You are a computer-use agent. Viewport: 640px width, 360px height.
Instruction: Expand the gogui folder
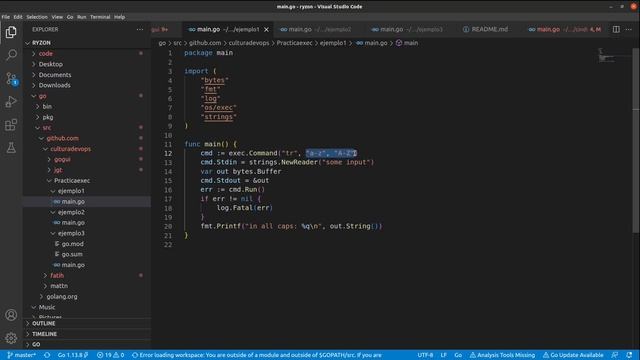(x=87, y=160)
